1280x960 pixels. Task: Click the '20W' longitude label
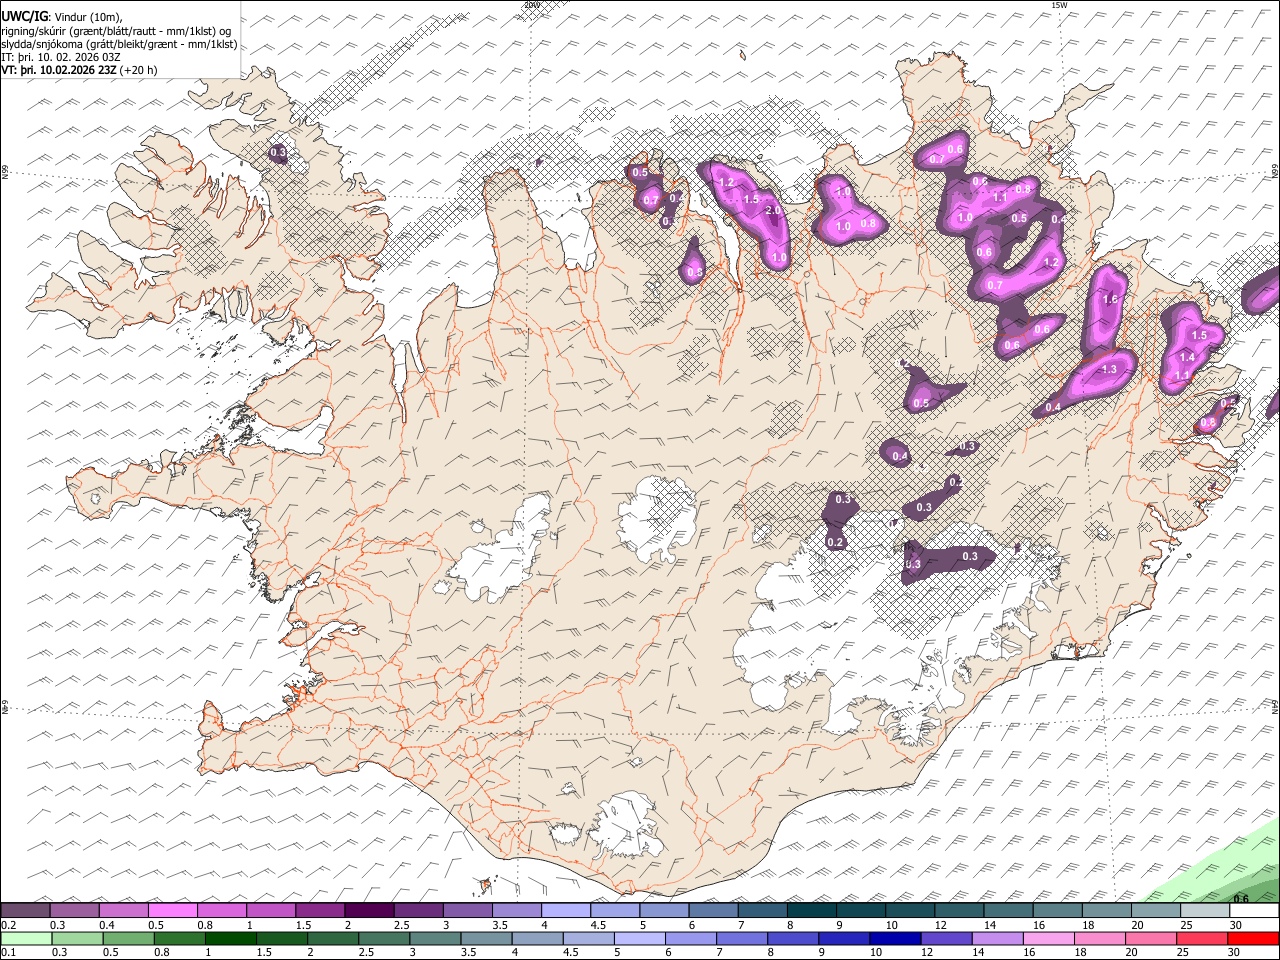pyautogui.click(x=531, y=5)
